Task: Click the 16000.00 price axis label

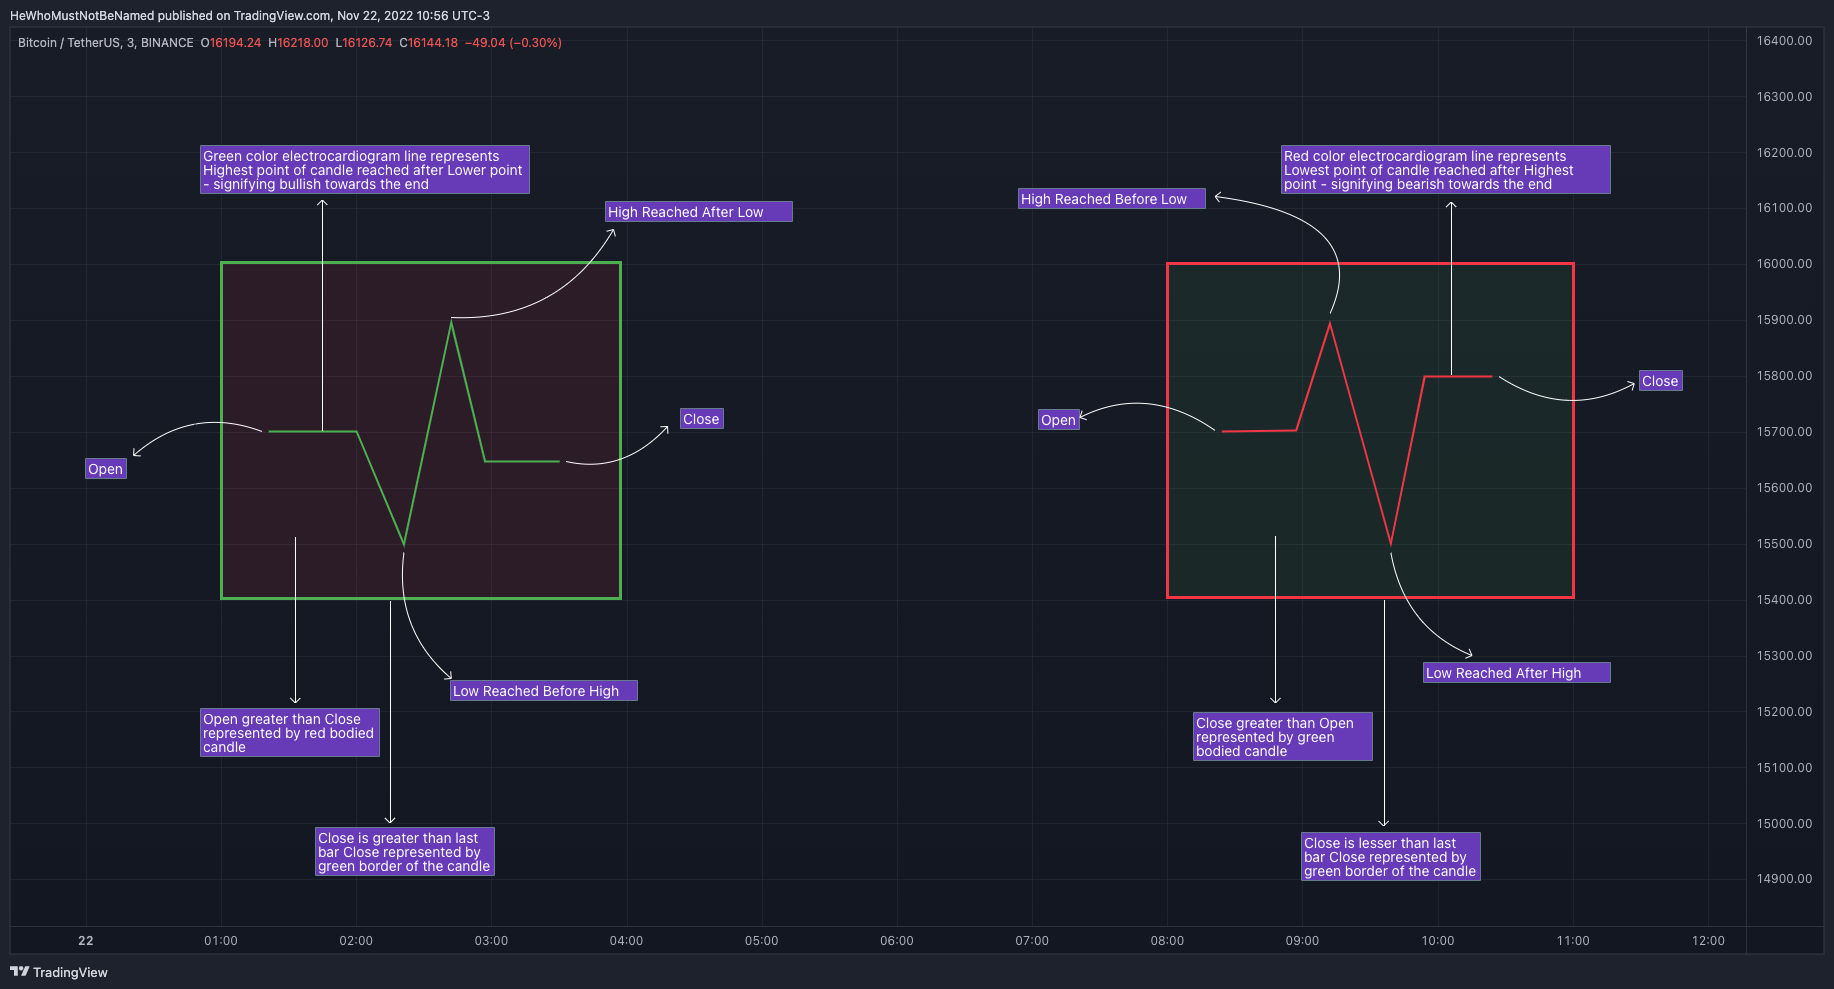Action: tap(1785, 264)
